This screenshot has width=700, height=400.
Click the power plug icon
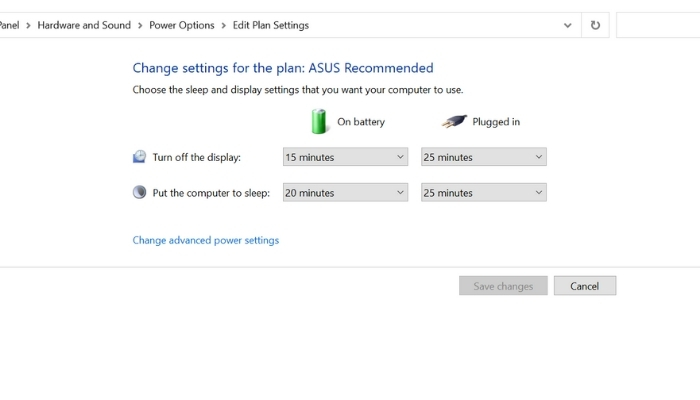coord(454,121)
